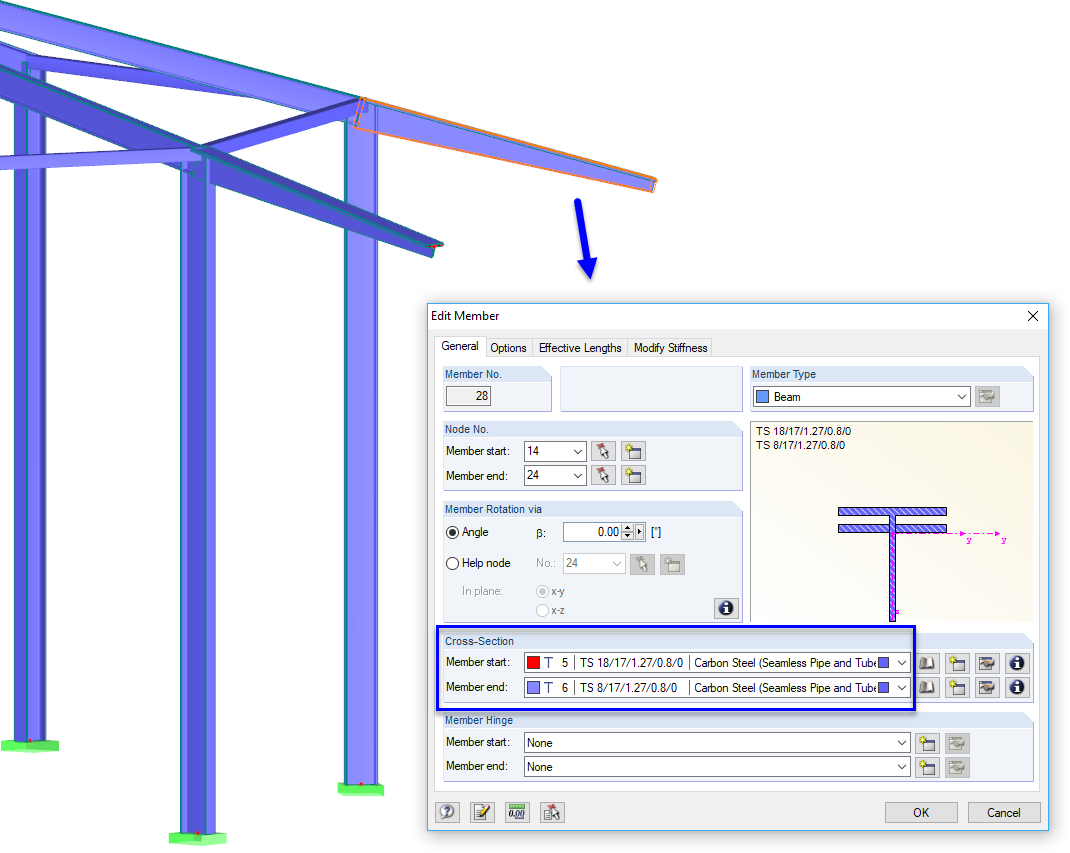Create a new node for member end

[x=633, y=475]
